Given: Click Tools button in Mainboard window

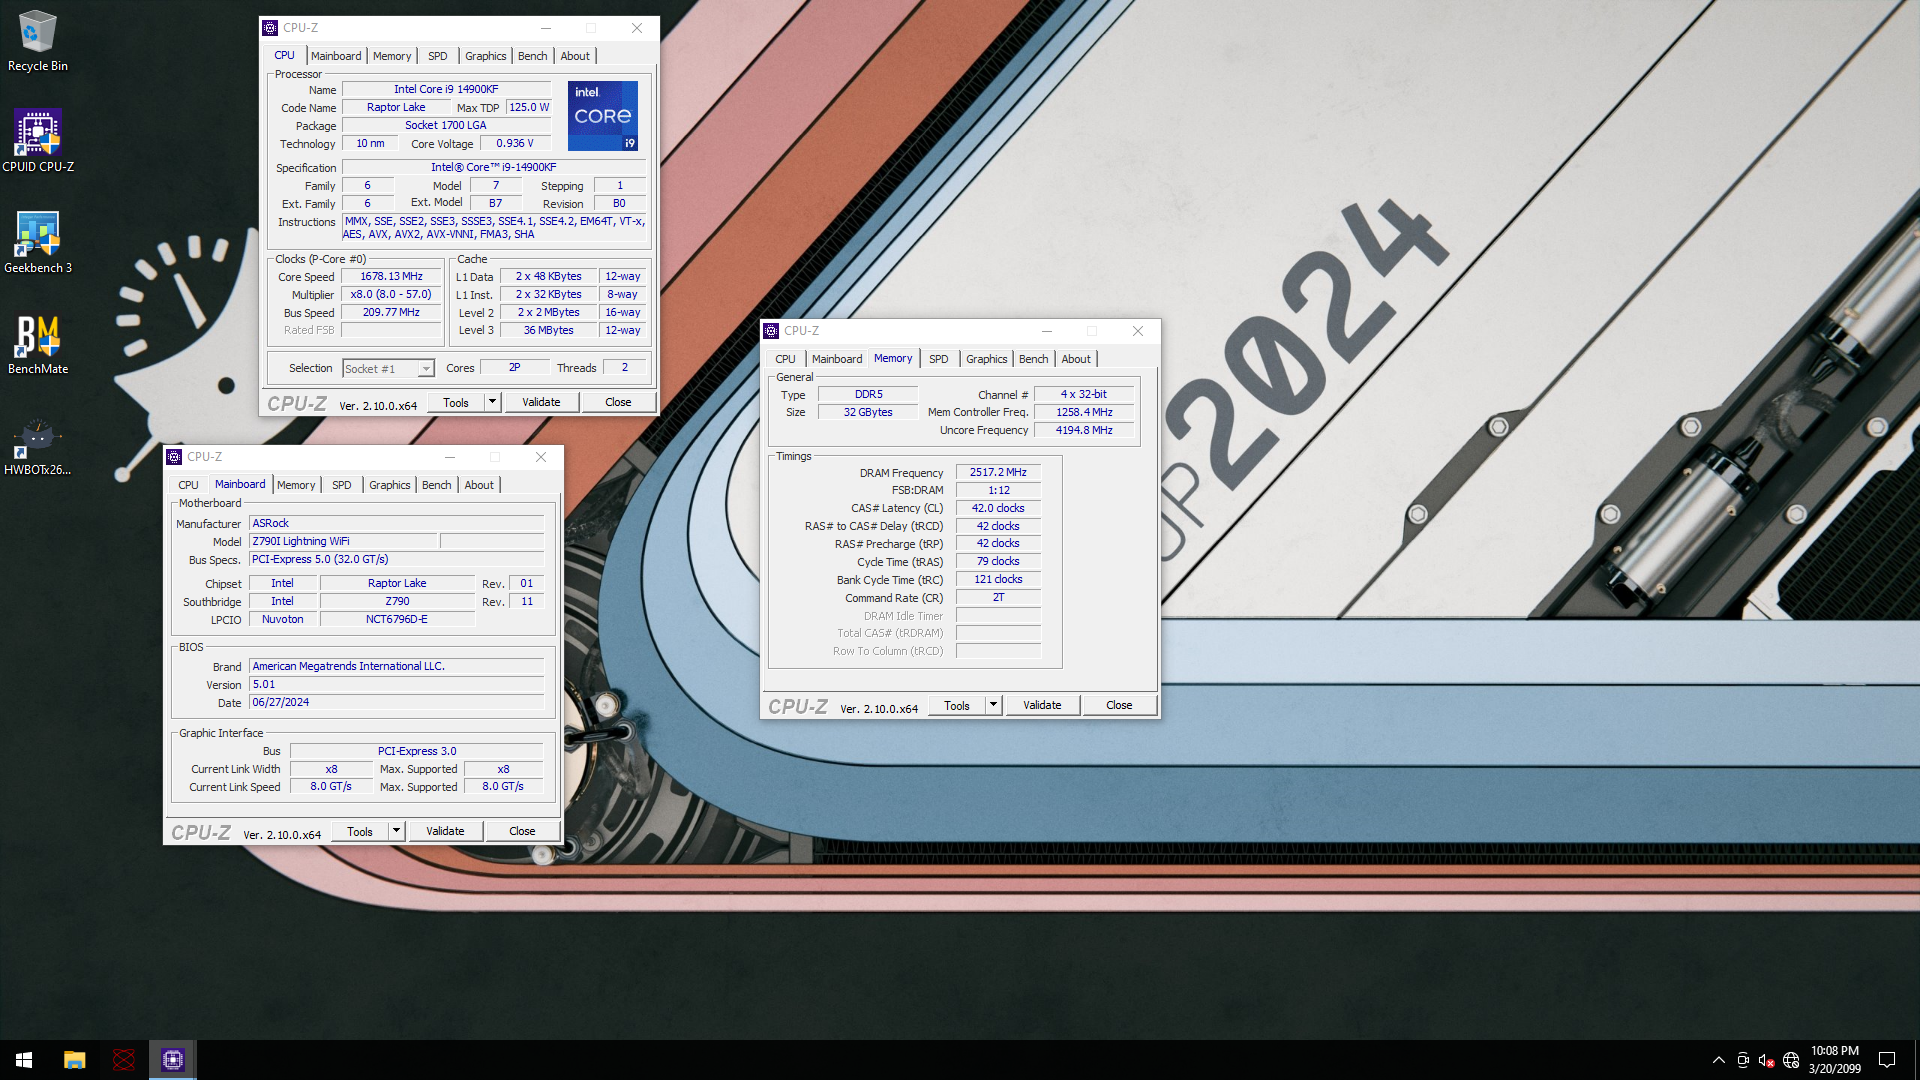Looking at the screenshot, I should coord(360,831).
